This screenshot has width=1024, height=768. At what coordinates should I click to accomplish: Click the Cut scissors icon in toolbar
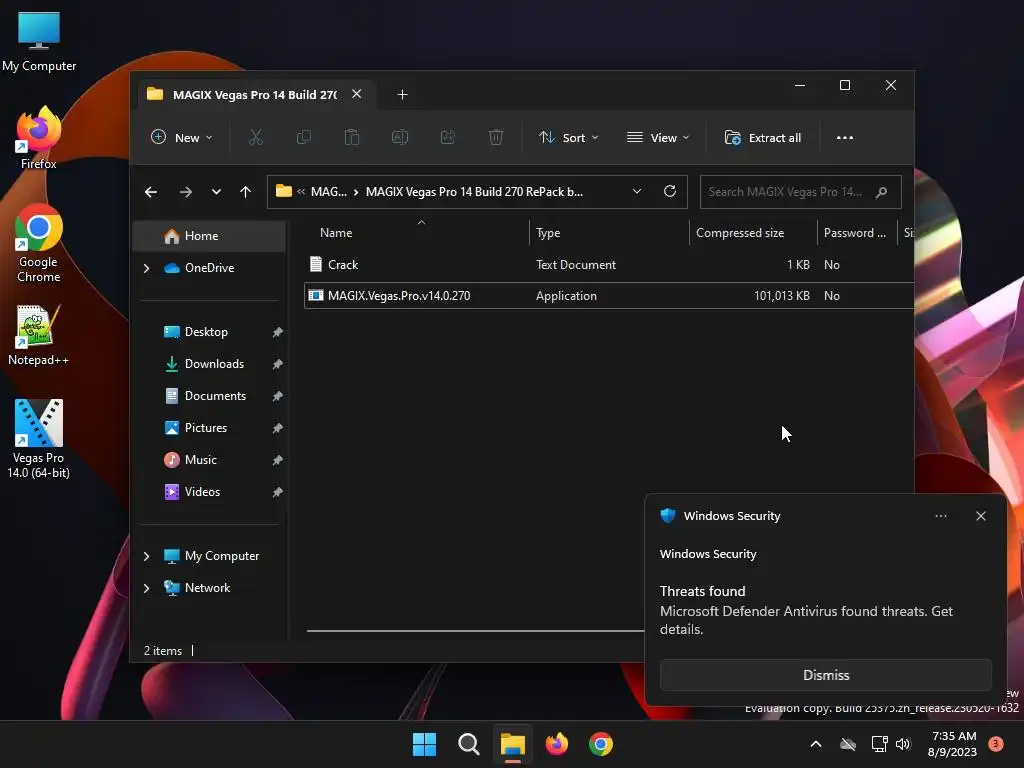(255, 138)
